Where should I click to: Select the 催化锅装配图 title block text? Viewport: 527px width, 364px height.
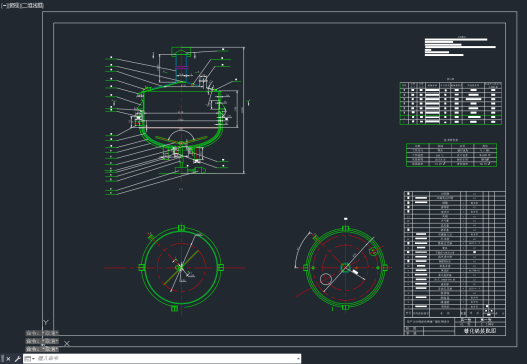pos(480,331)
